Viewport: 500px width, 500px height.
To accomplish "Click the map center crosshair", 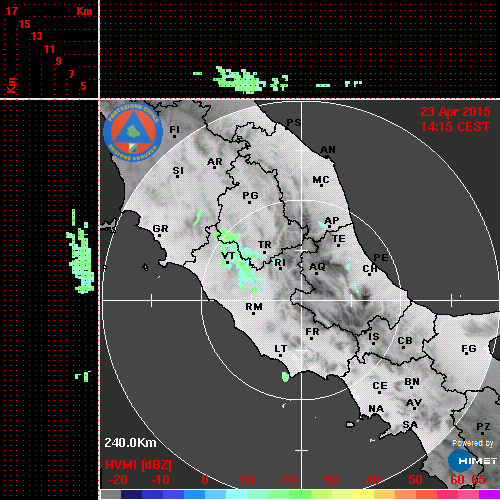I will click(301, 300).
